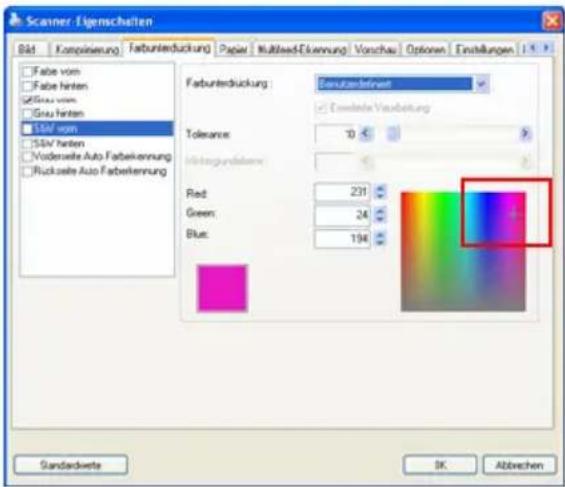Click the Tolerance value field
This screenshot has width=565, height=487.
tap(336, 134)
